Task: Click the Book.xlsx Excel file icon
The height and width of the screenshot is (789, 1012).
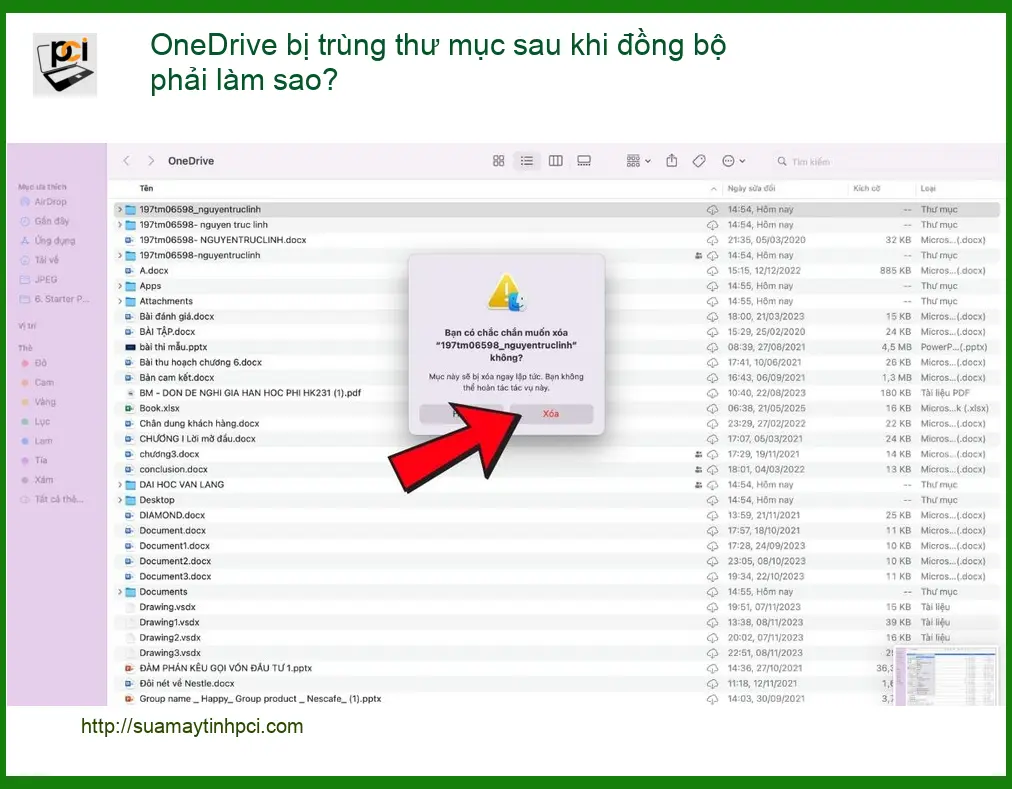Action: pyautogui.click(x=130, y=408)
